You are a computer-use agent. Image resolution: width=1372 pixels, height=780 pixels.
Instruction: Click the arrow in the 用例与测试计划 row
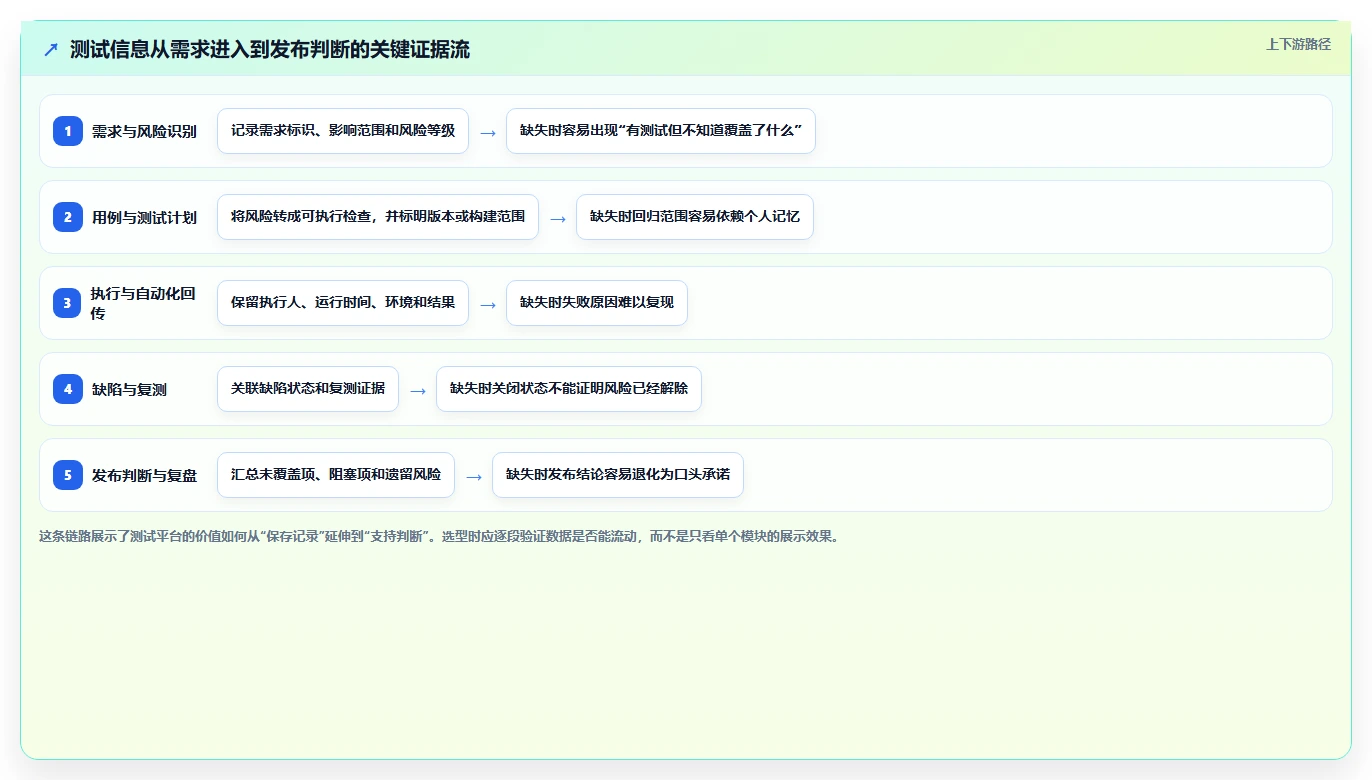(x=558, y=218)
